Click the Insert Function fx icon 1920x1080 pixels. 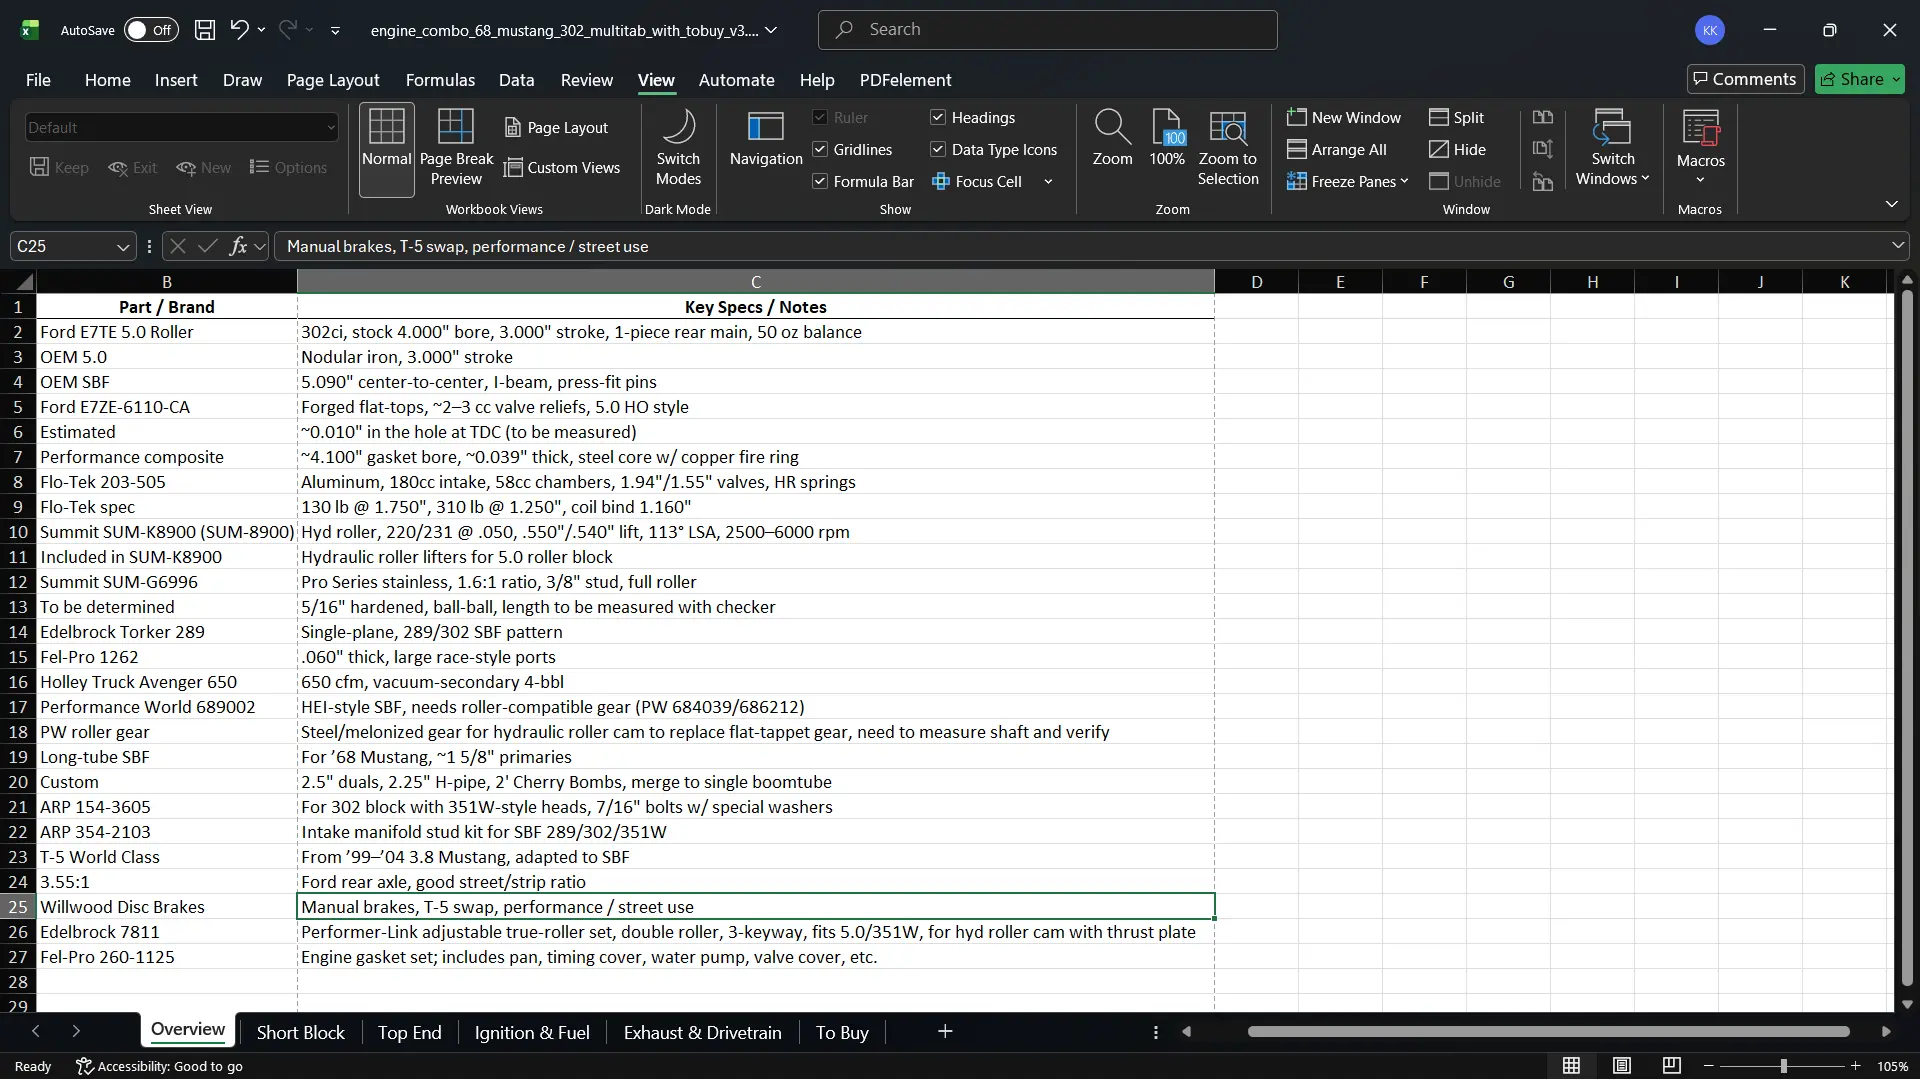tap(237, 246)
